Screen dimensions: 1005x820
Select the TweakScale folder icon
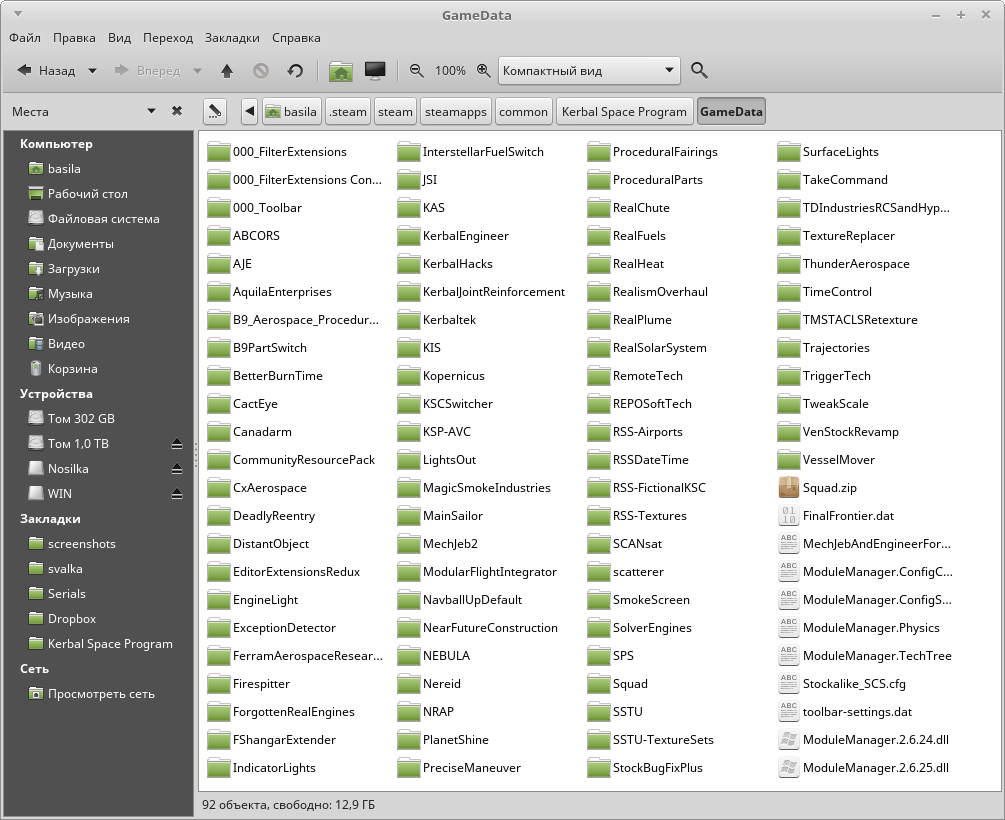(x=788, y=404)
